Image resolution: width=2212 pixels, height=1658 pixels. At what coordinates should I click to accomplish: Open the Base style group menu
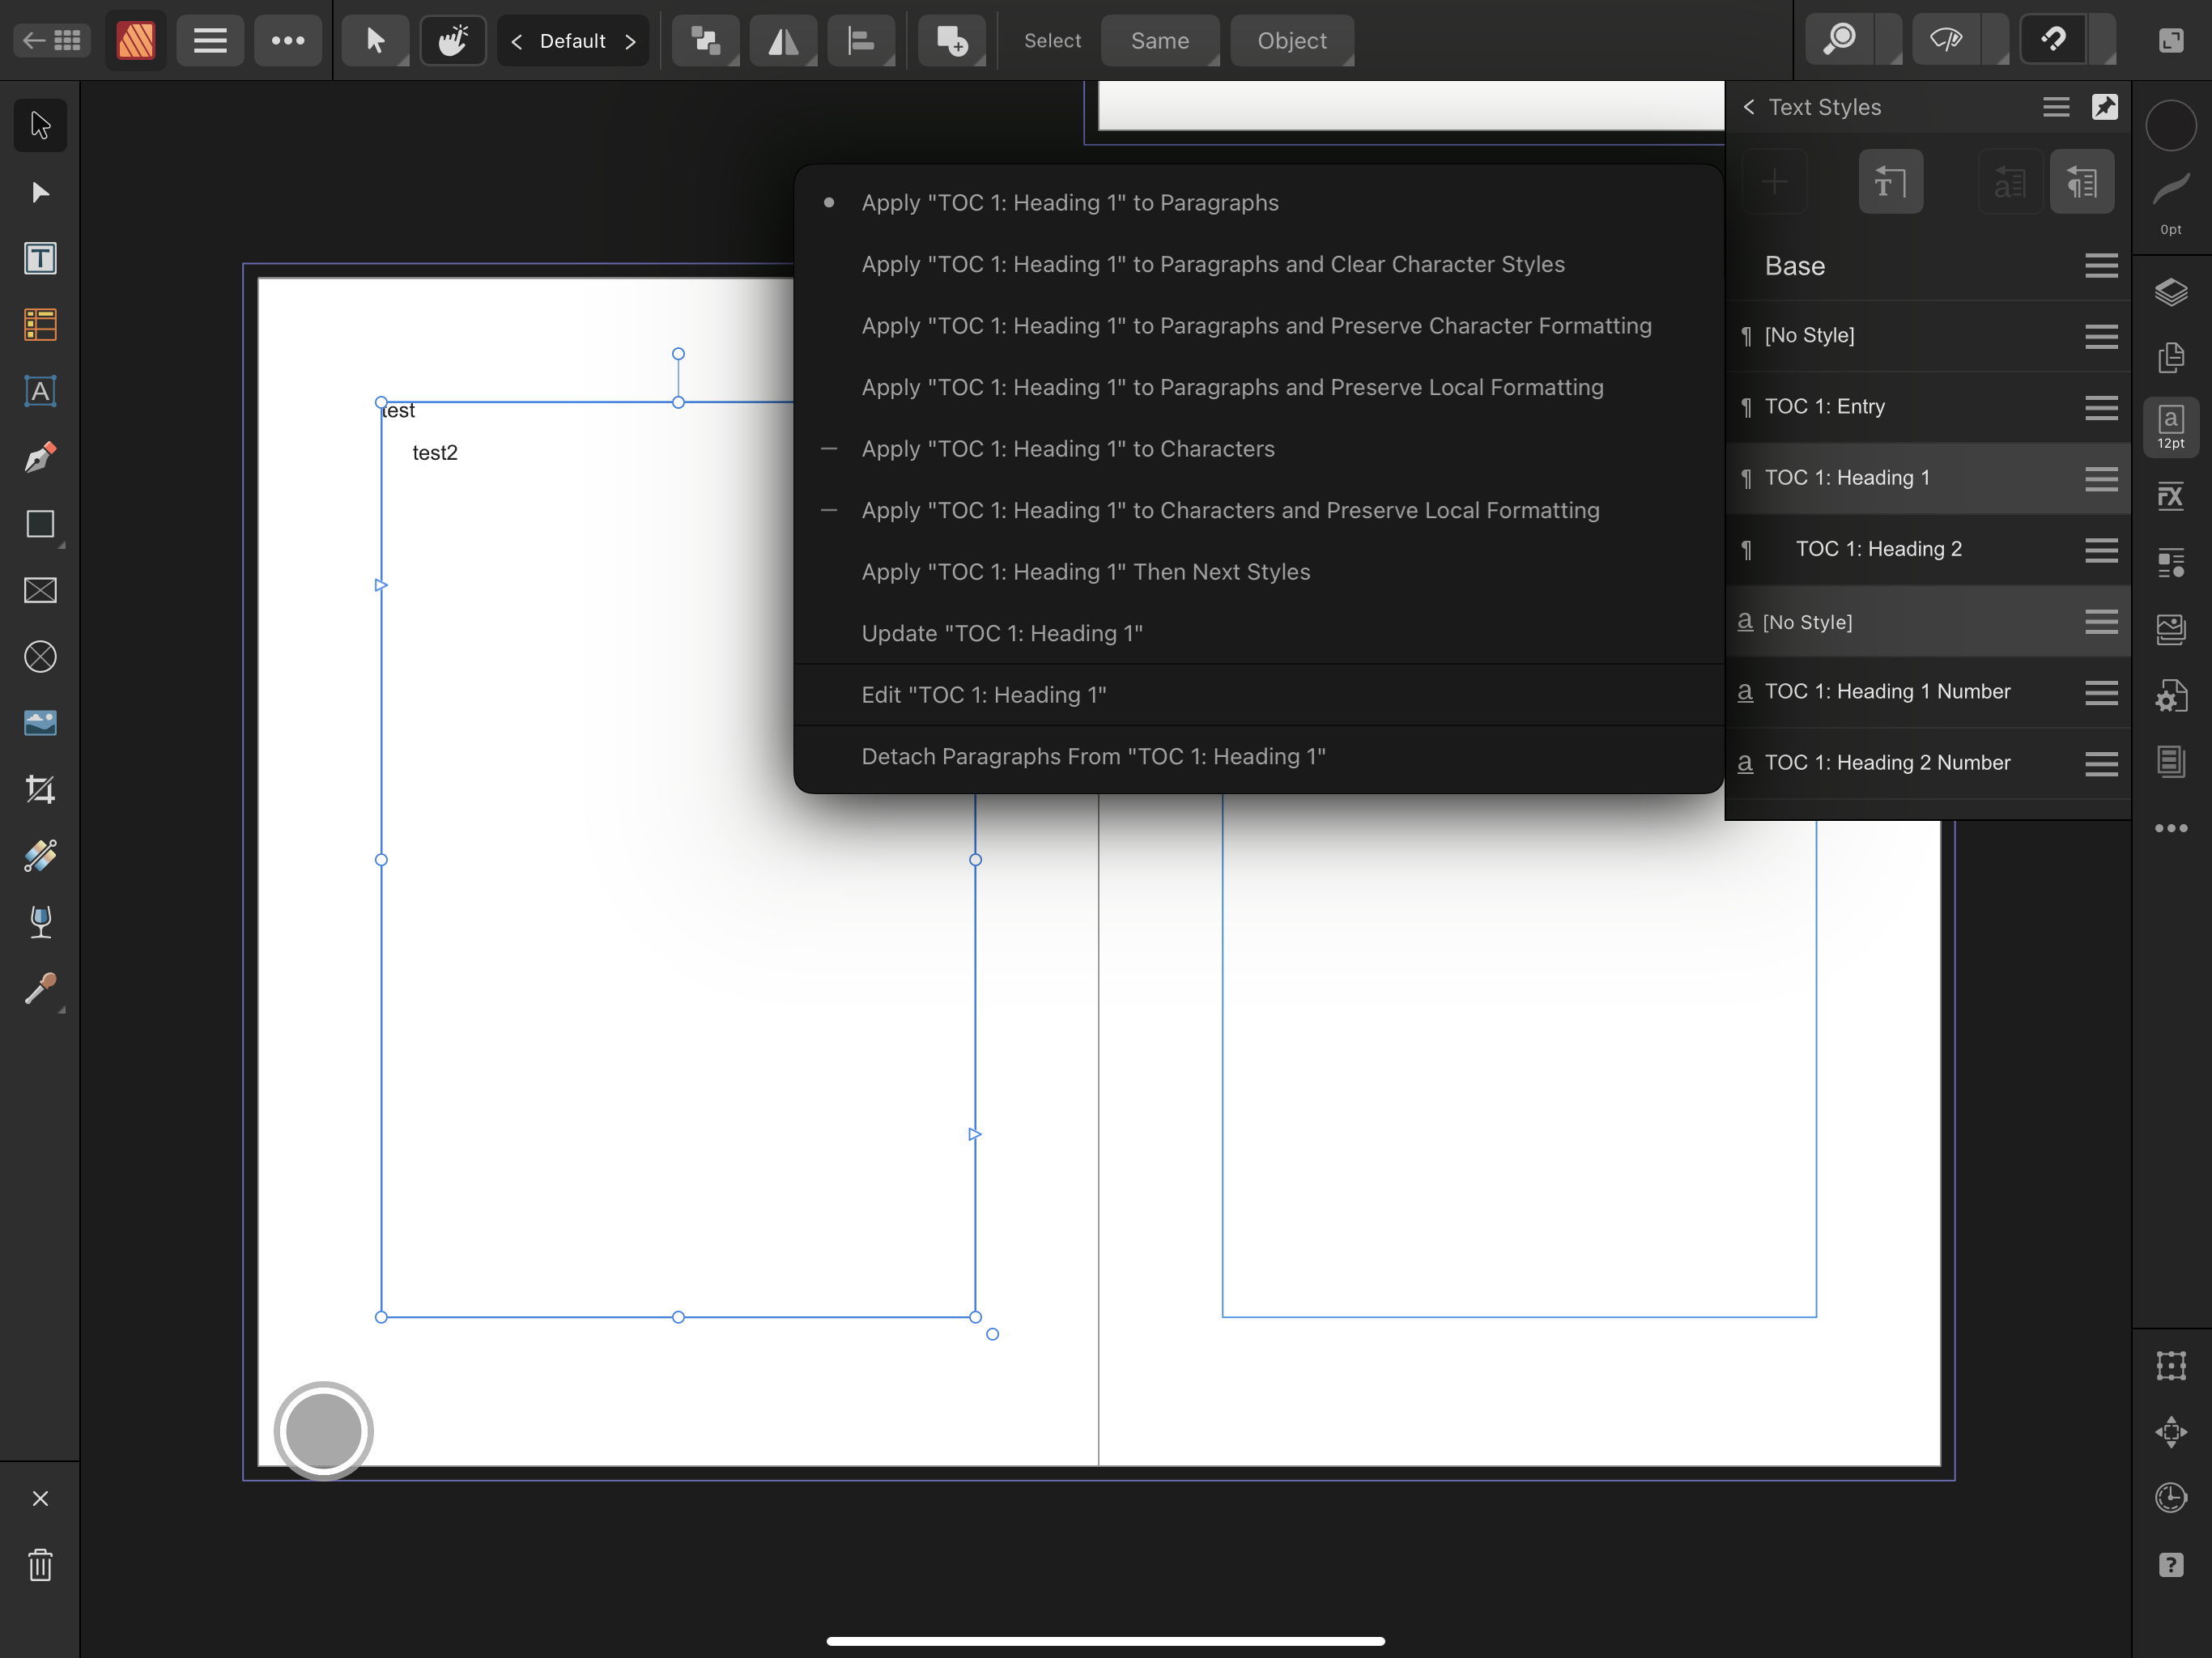tap(2101, 266)
